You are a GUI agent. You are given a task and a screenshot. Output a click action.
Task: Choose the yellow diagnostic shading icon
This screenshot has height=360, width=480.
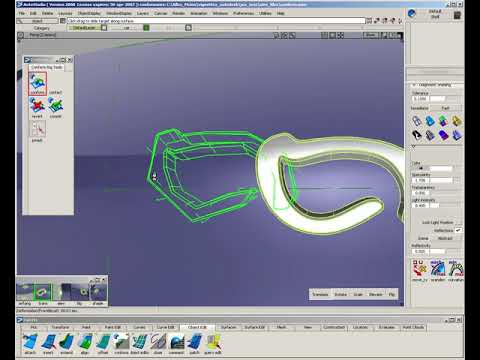(456, 121)
